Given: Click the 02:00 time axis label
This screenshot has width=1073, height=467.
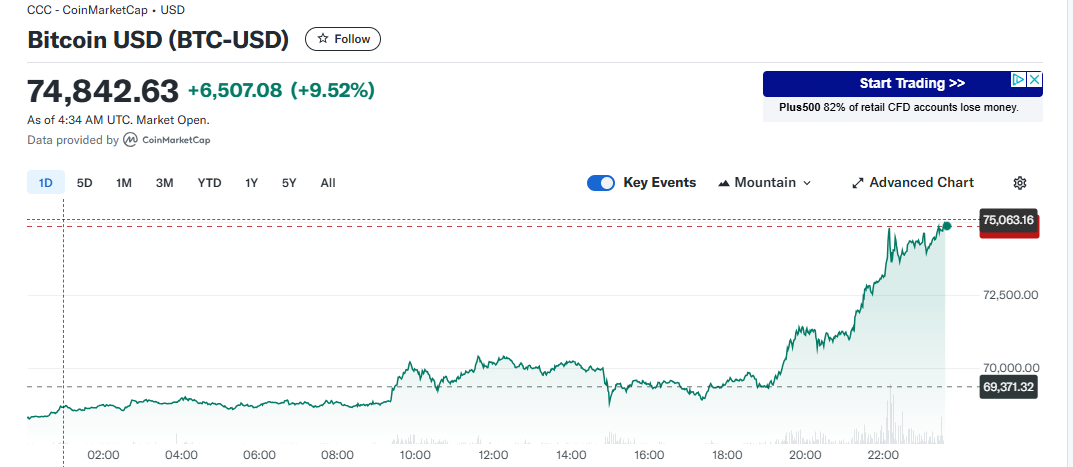Looking at the screenshot, I should tap(104, 455).
